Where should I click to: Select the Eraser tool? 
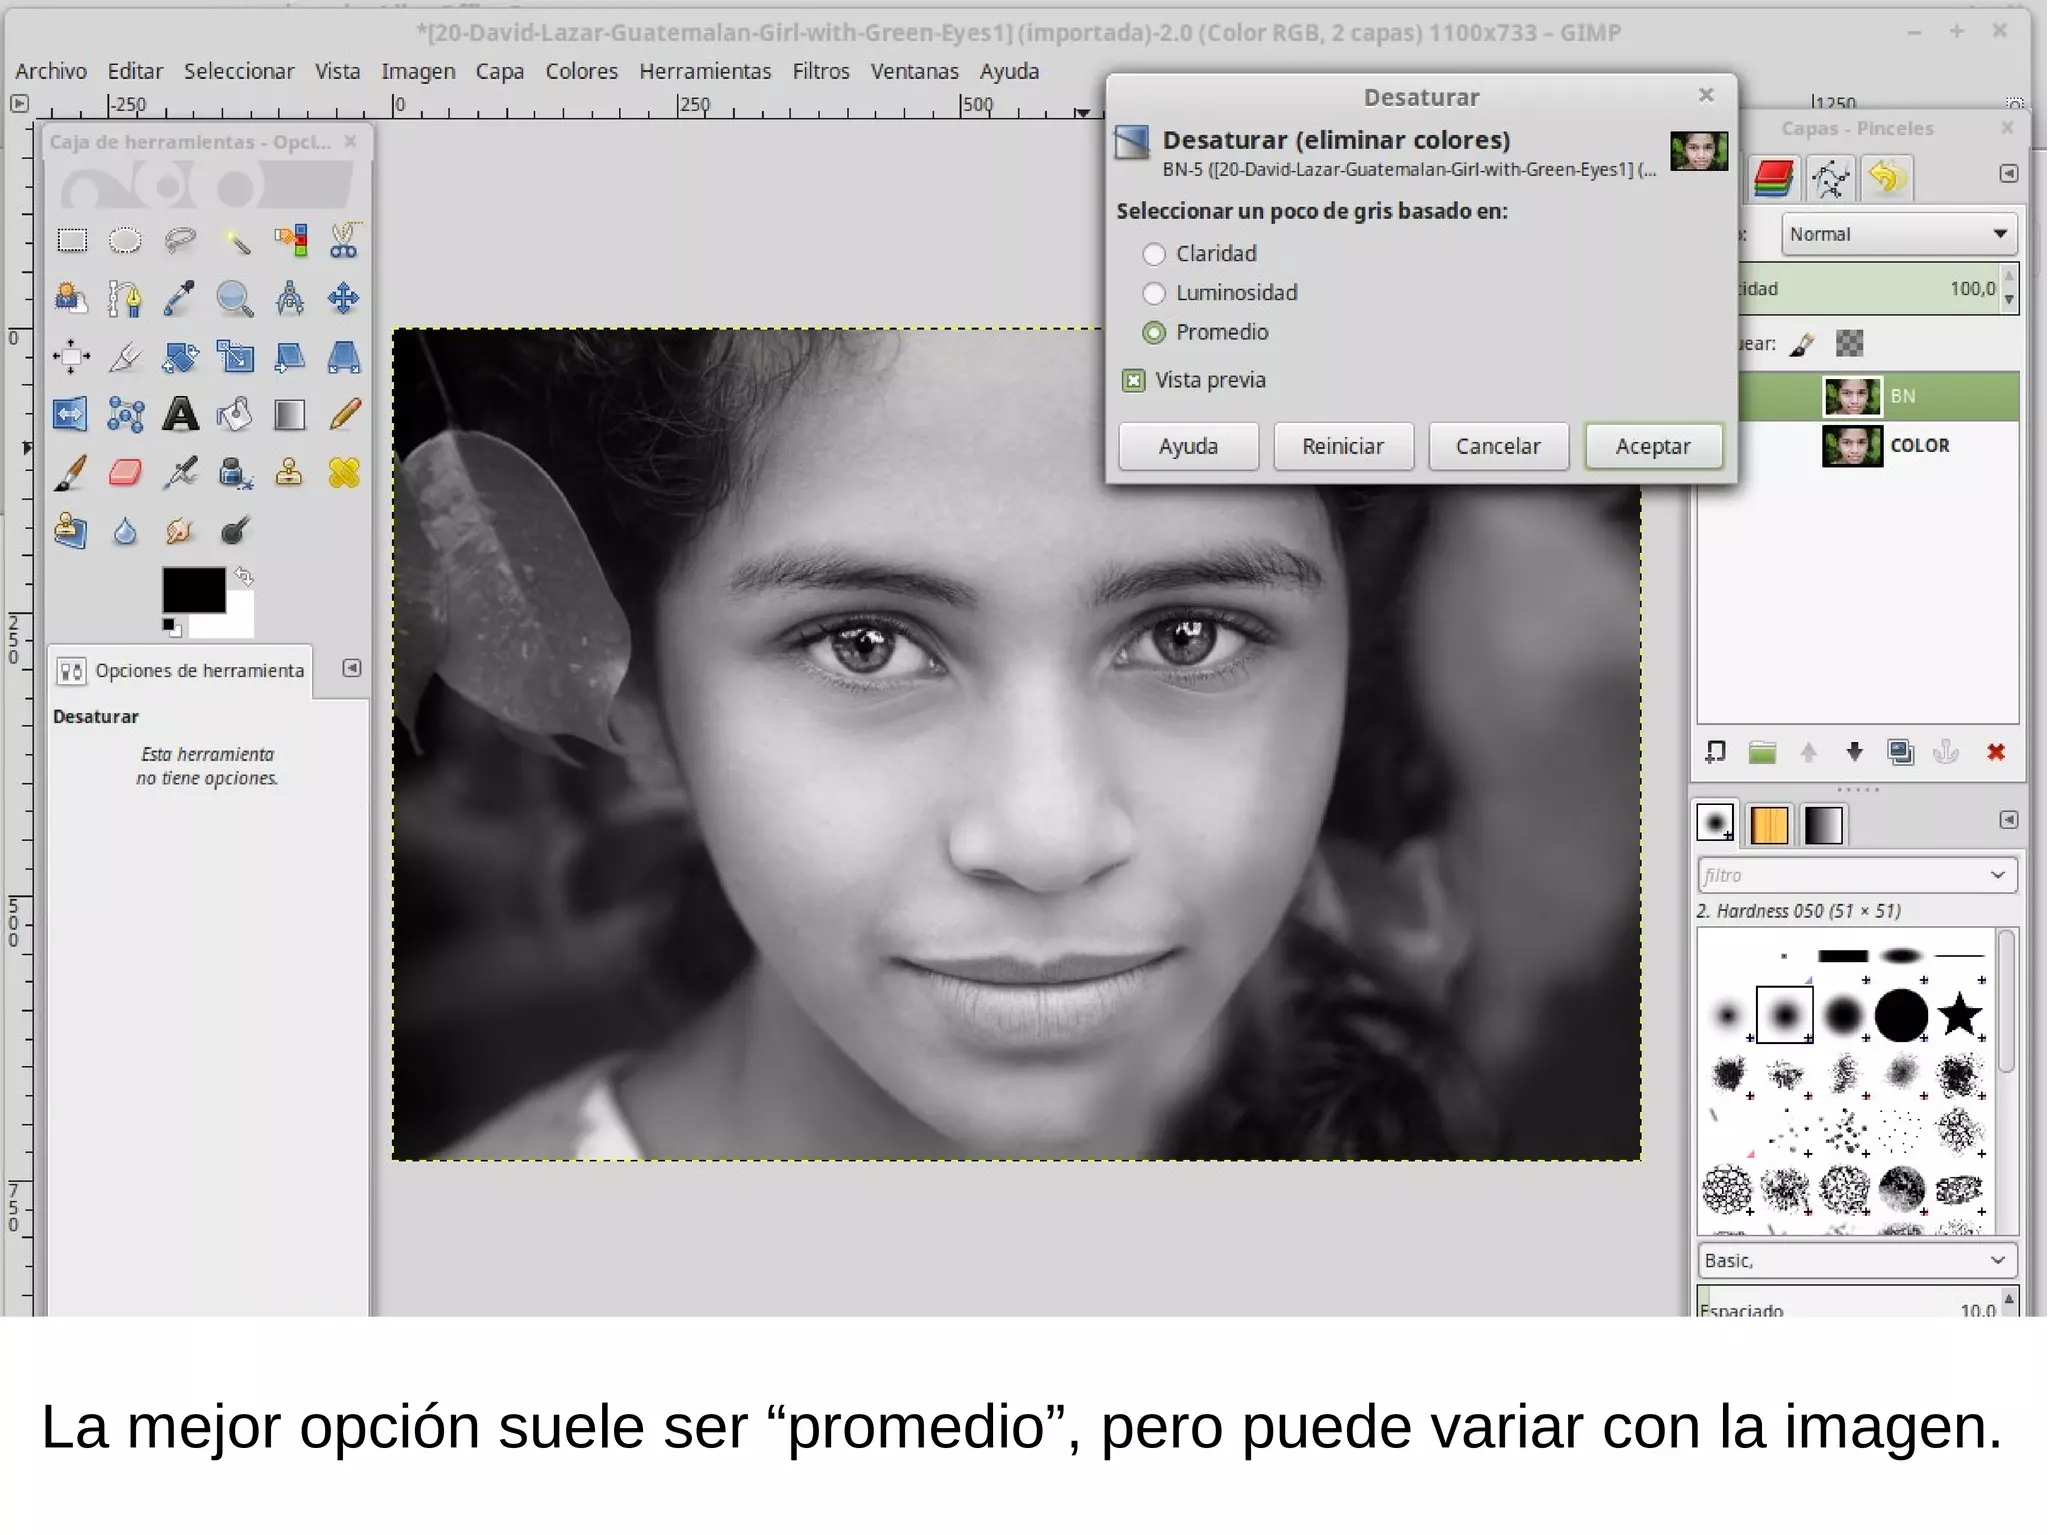125,473
